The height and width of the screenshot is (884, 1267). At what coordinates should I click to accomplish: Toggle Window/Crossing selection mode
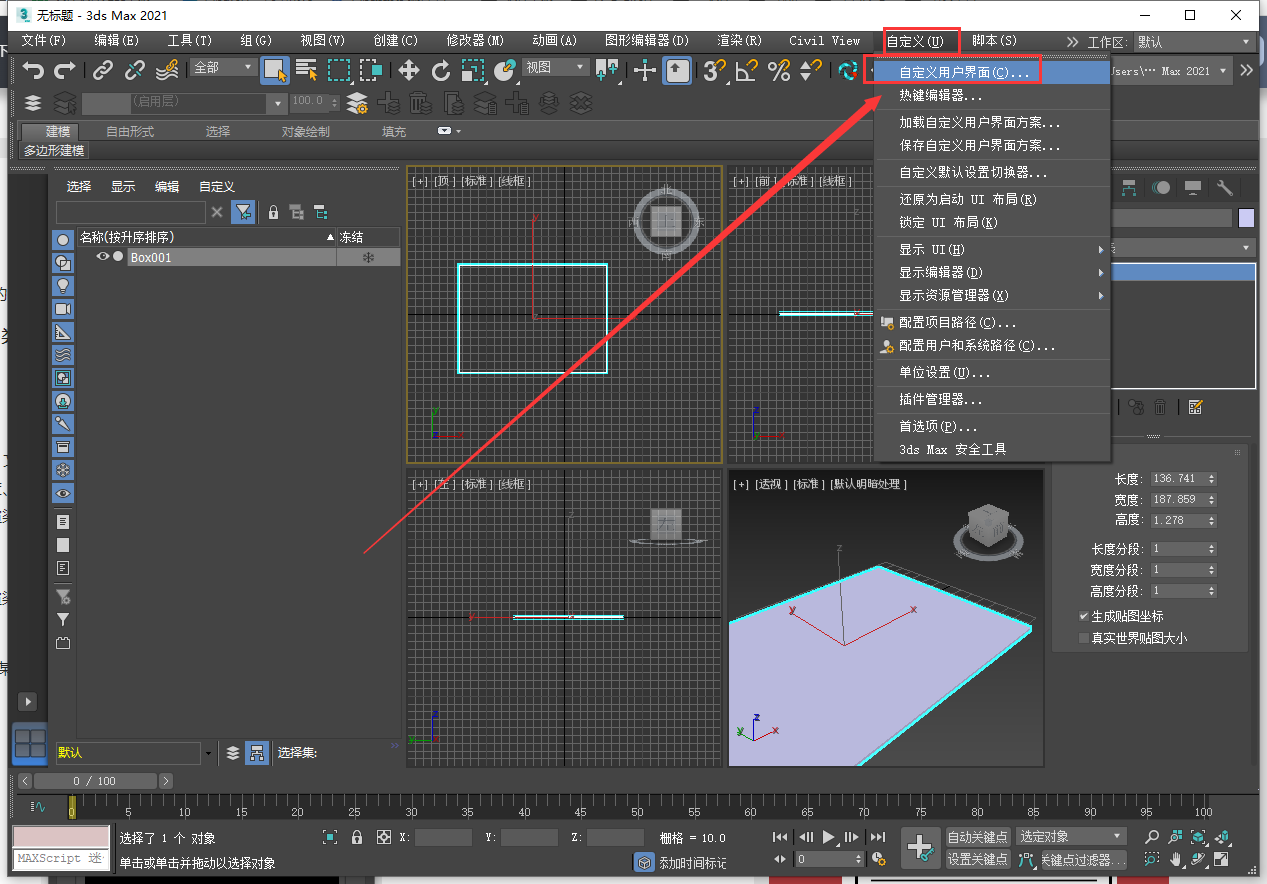pyautogui.click(x=371, y=70)
